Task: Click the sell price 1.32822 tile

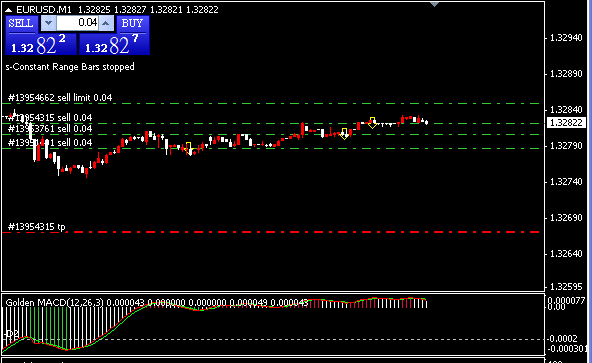Action: pyautogui.click(x=41, y=44)
